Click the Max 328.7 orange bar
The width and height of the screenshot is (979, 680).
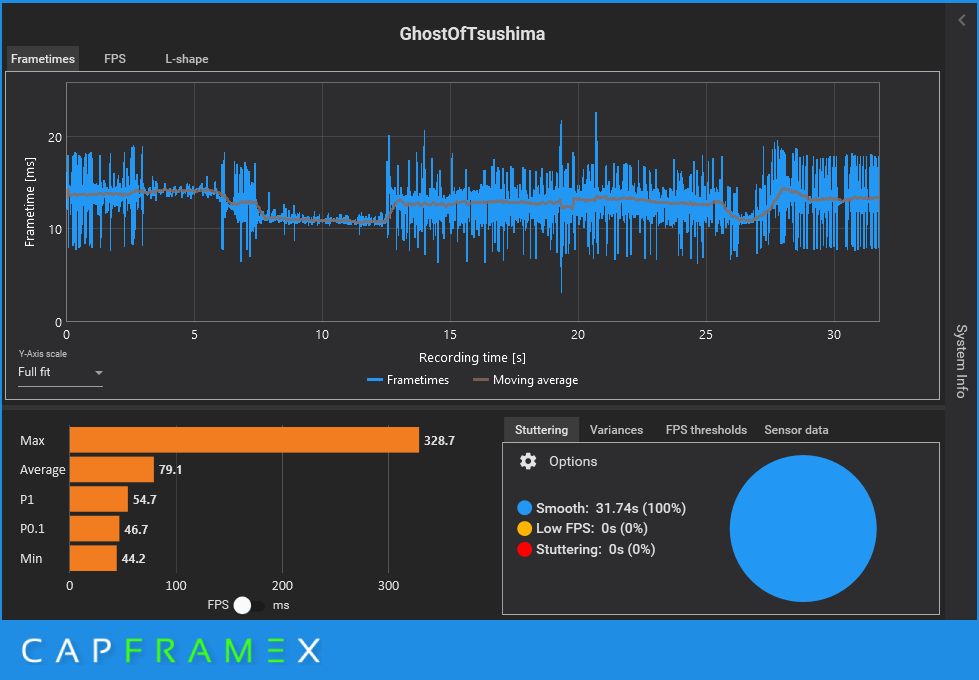(244, 440)
